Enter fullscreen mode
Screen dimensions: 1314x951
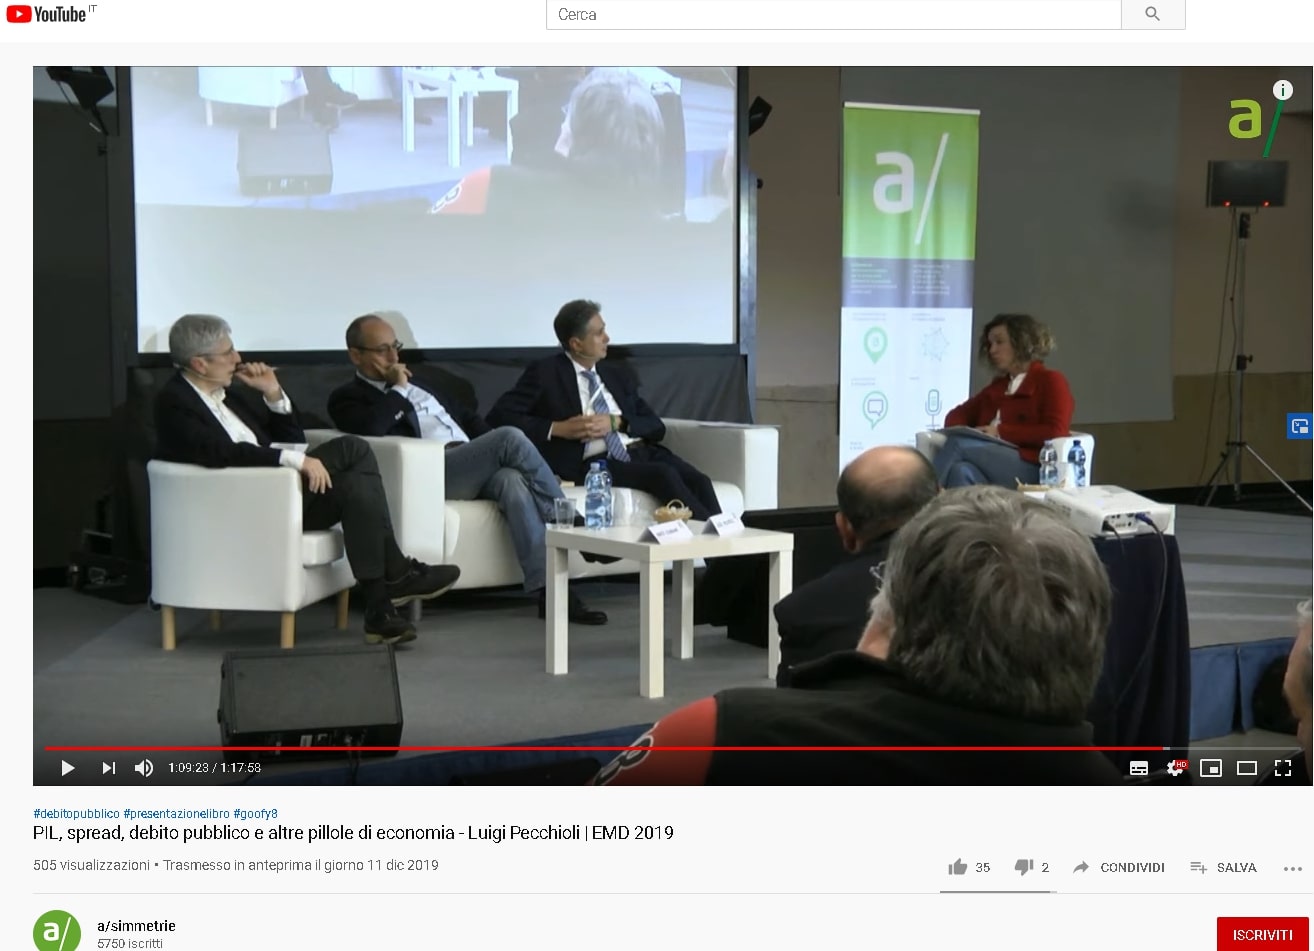click(x=1283, y=768)
